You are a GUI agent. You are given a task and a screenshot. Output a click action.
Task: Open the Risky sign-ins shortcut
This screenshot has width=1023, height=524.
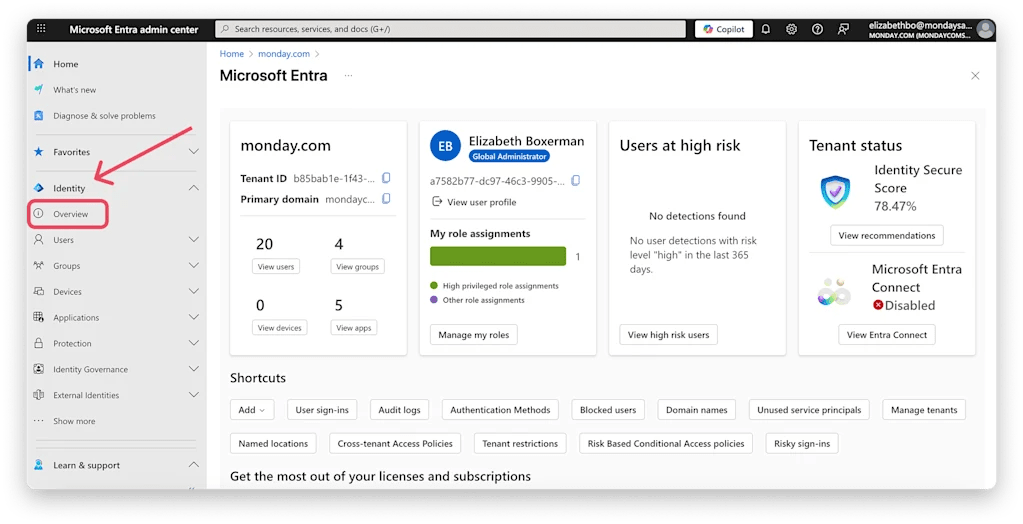tap(802, 443)
